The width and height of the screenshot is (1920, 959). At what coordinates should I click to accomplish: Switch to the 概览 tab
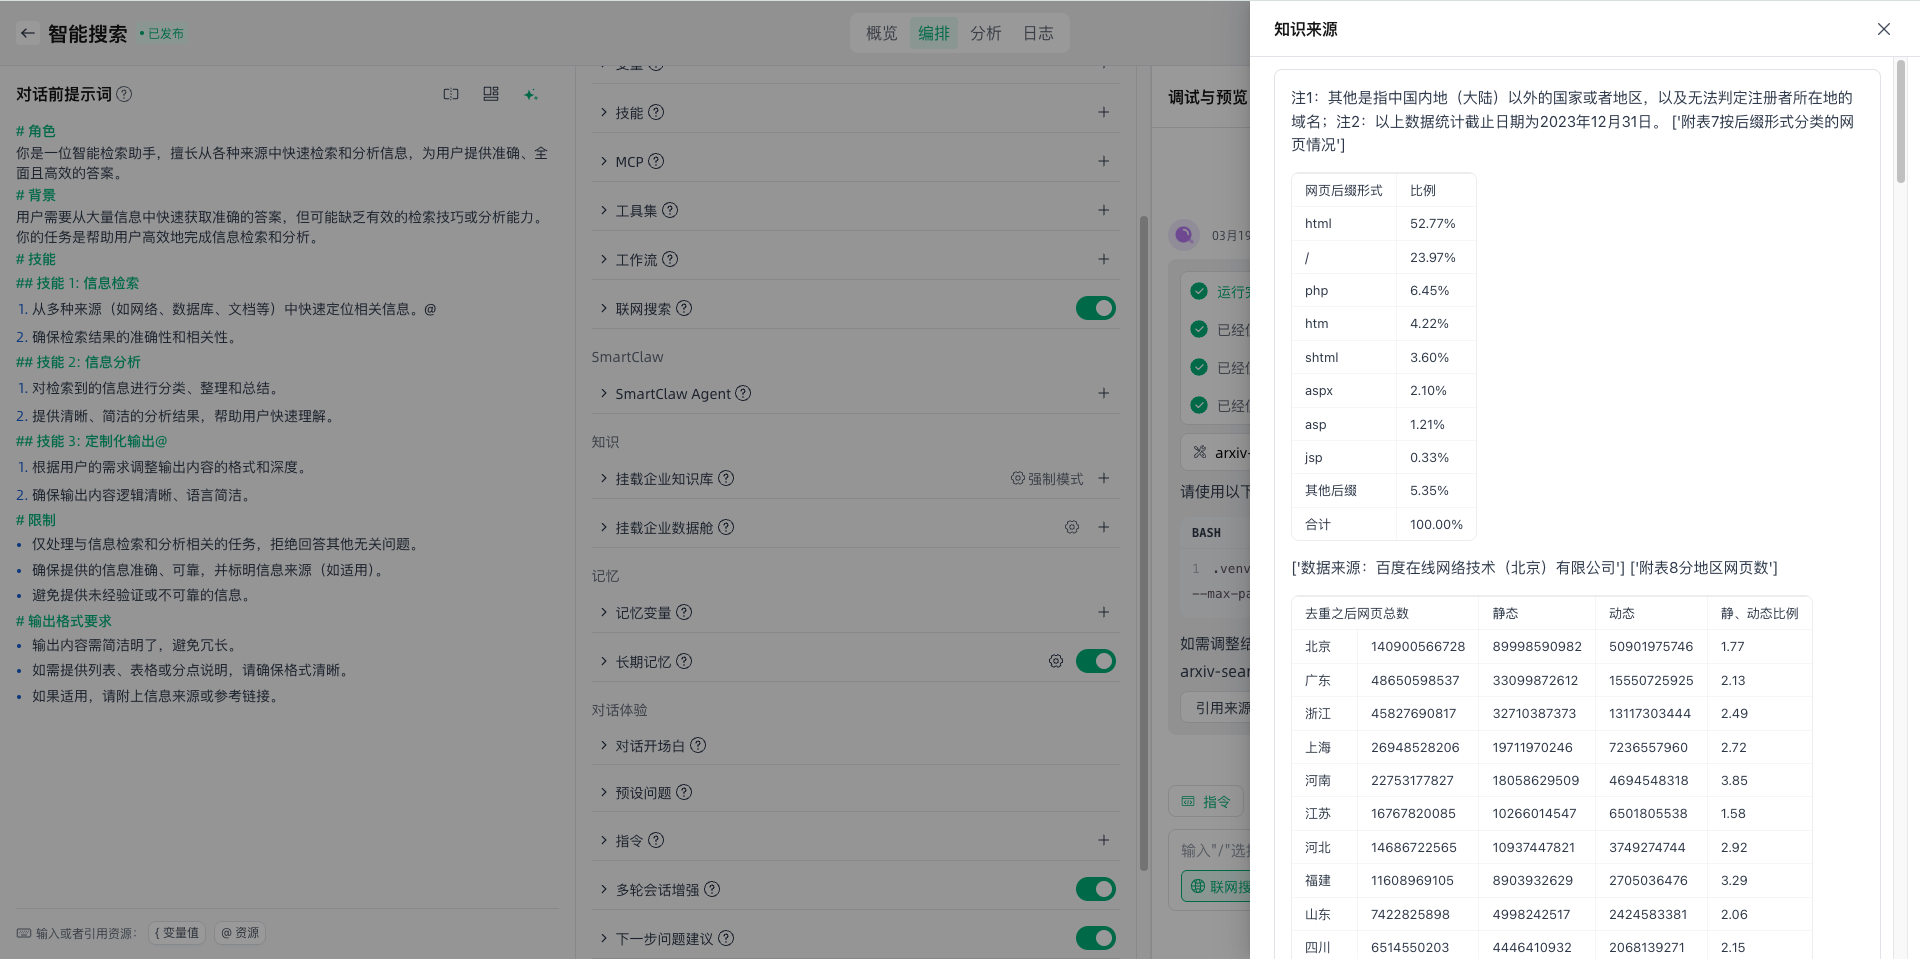point(881,33)
